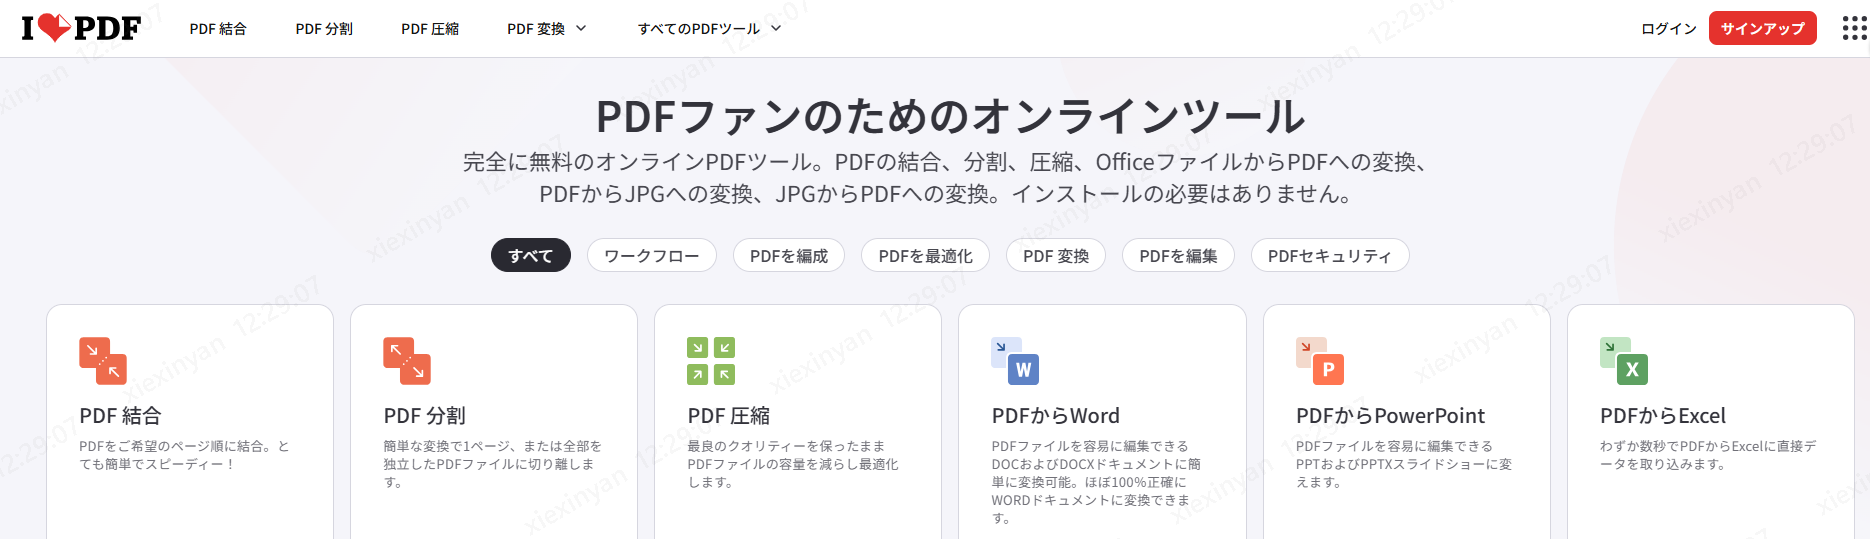
Task: Click the サインアップ button
Action: point(1763,28)
